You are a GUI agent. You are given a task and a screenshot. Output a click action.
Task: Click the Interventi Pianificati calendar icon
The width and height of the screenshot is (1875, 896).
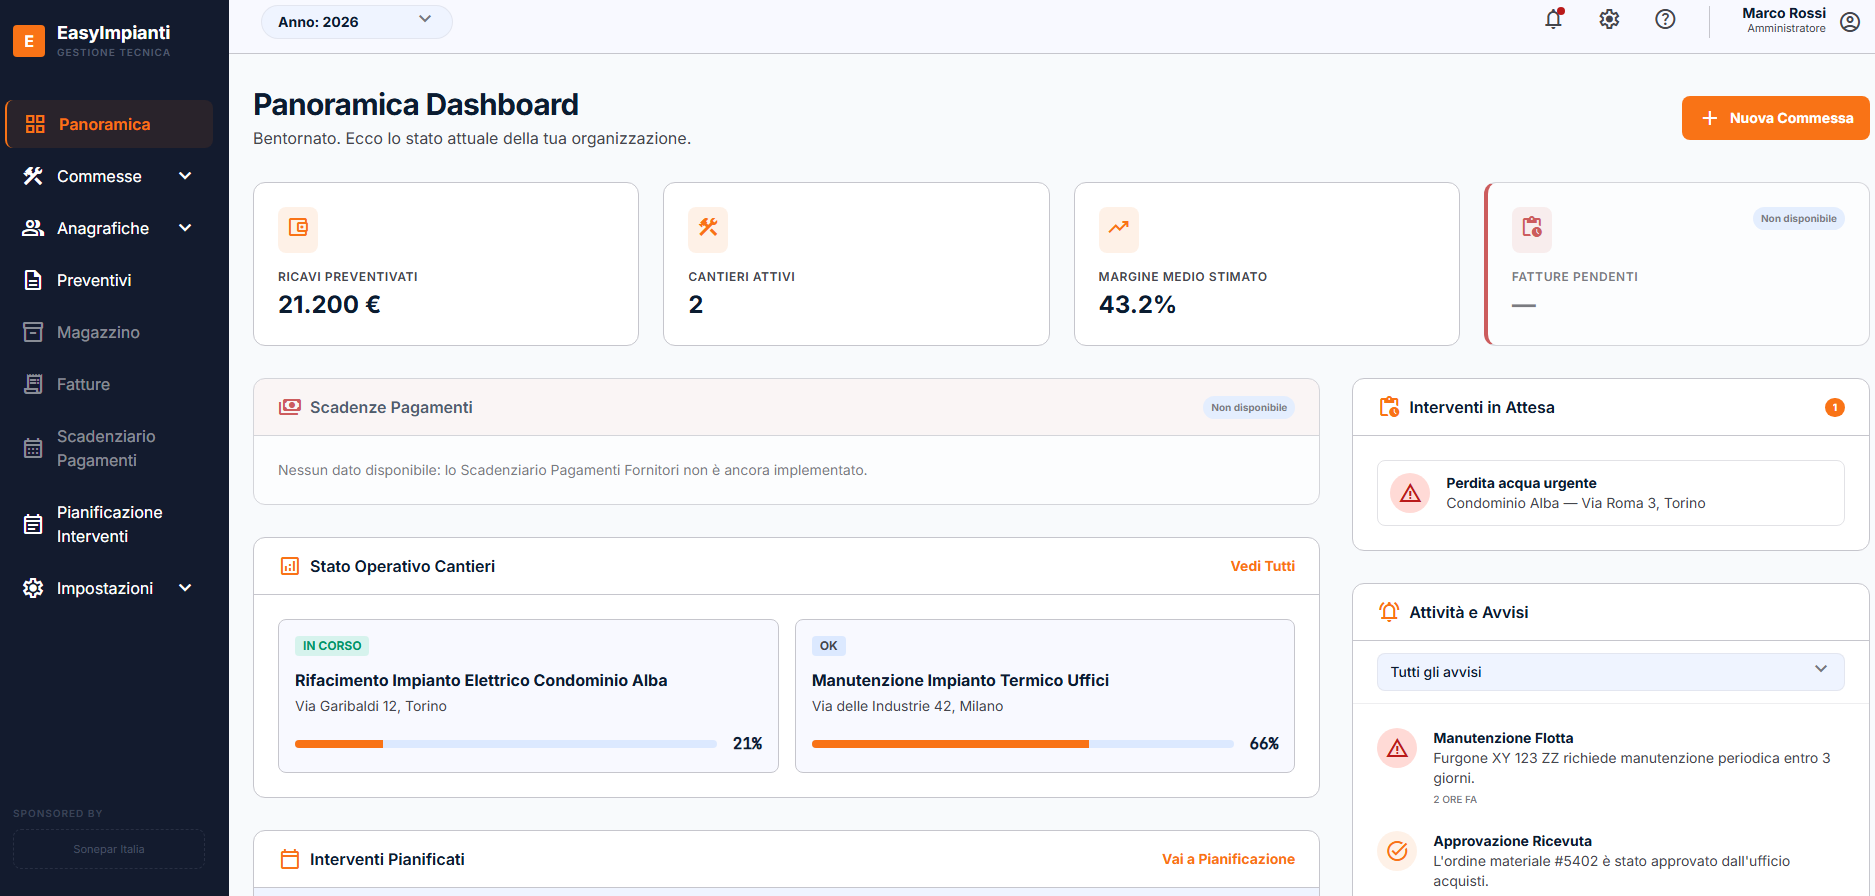290,859
